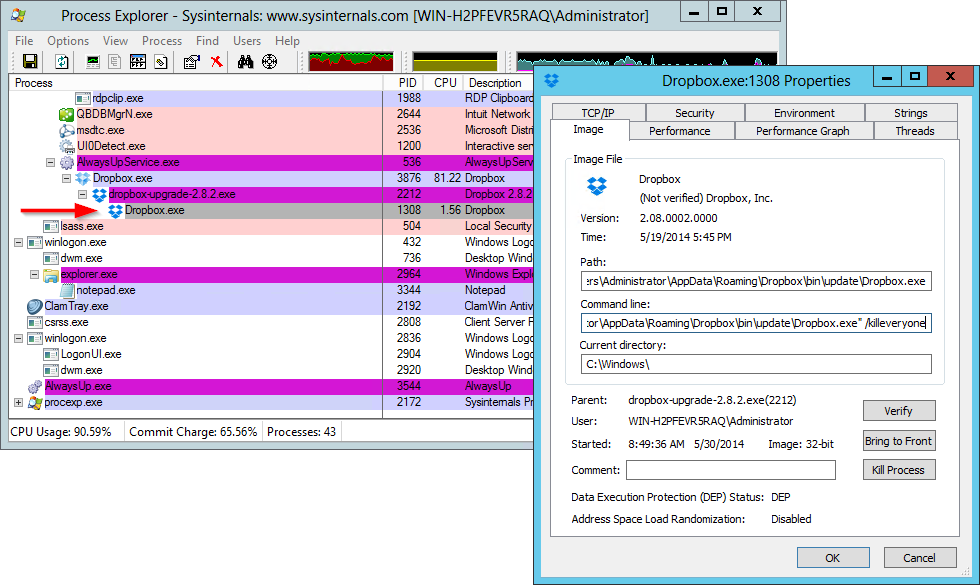Select the lsass.exe process row
980x585 pixels.
click(x=272, y=226)
